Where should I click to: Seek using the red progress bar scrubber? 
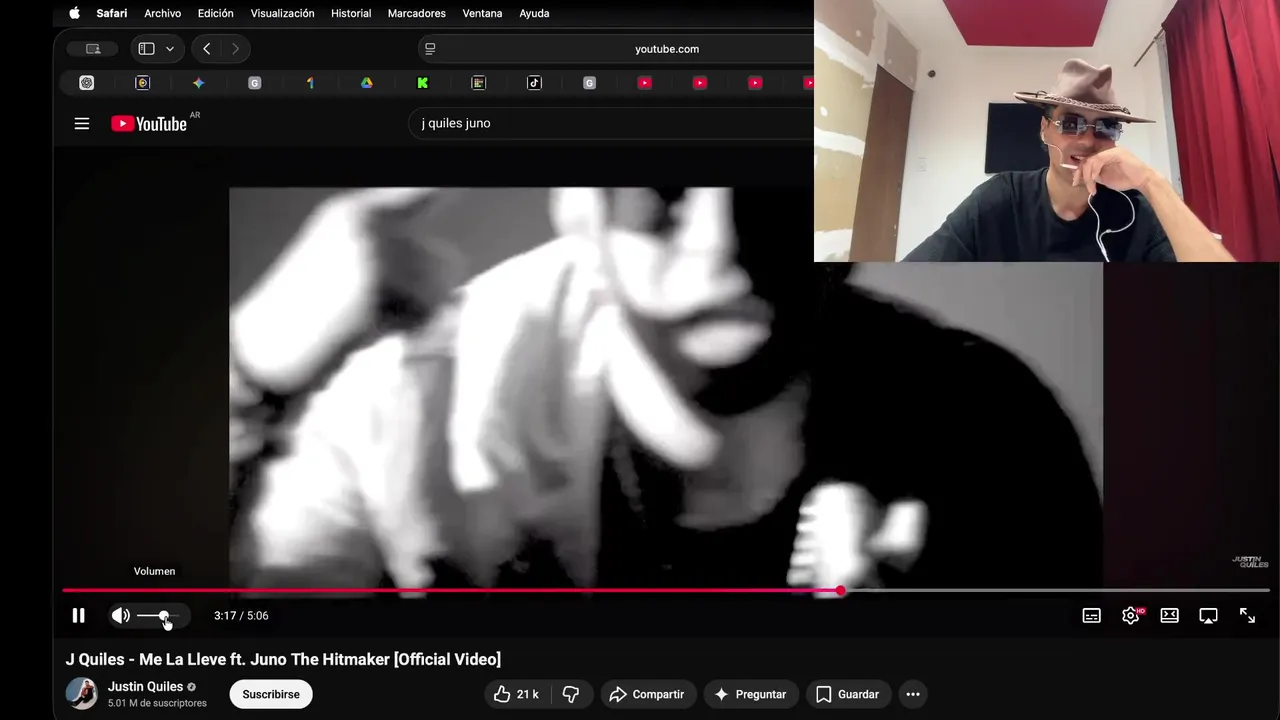[841, 591]
